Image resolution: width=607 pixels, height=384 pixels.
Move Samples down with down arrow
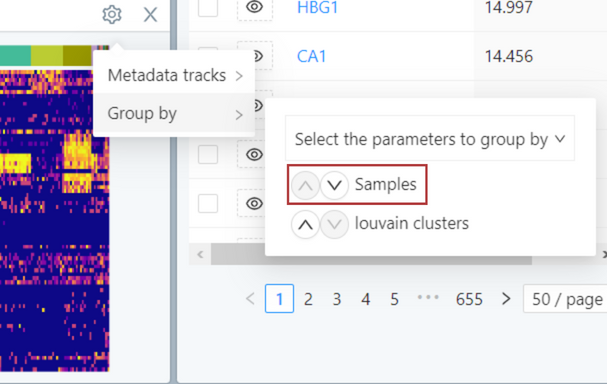[334, 185]
